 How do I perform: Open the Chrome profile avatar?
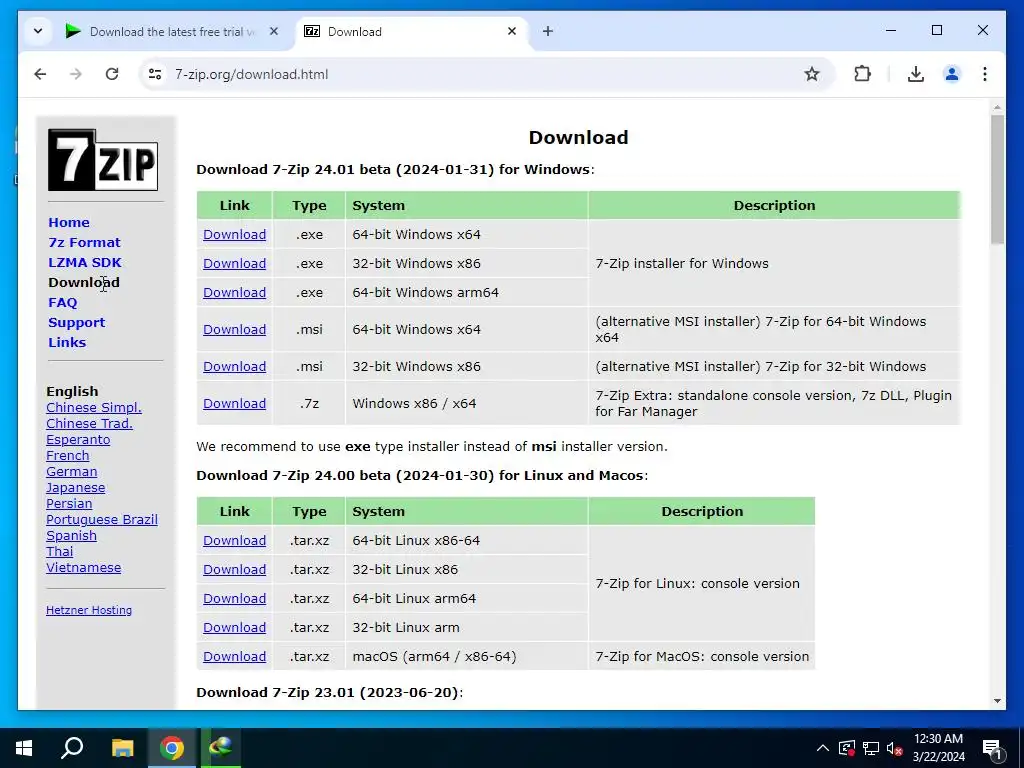[x=952, y=74]
